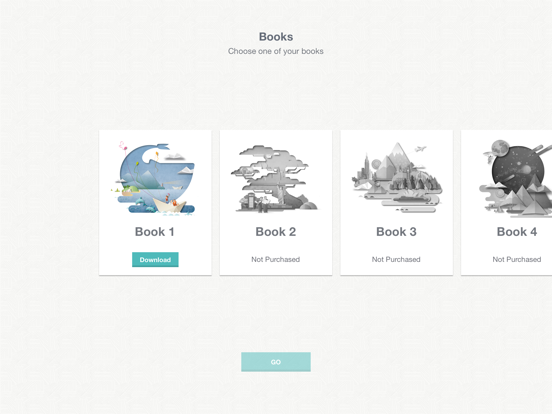Click the Book 4 title
The width and height of the screenshot is (552, 414).
(517, 232)
